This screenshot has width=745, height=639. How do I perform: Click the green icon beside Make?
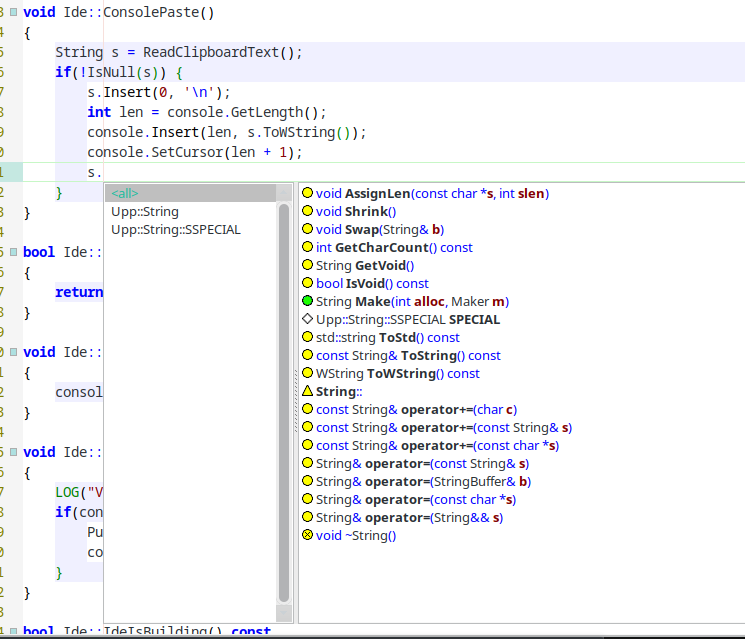pyautogui.click(x=308, y=301)
